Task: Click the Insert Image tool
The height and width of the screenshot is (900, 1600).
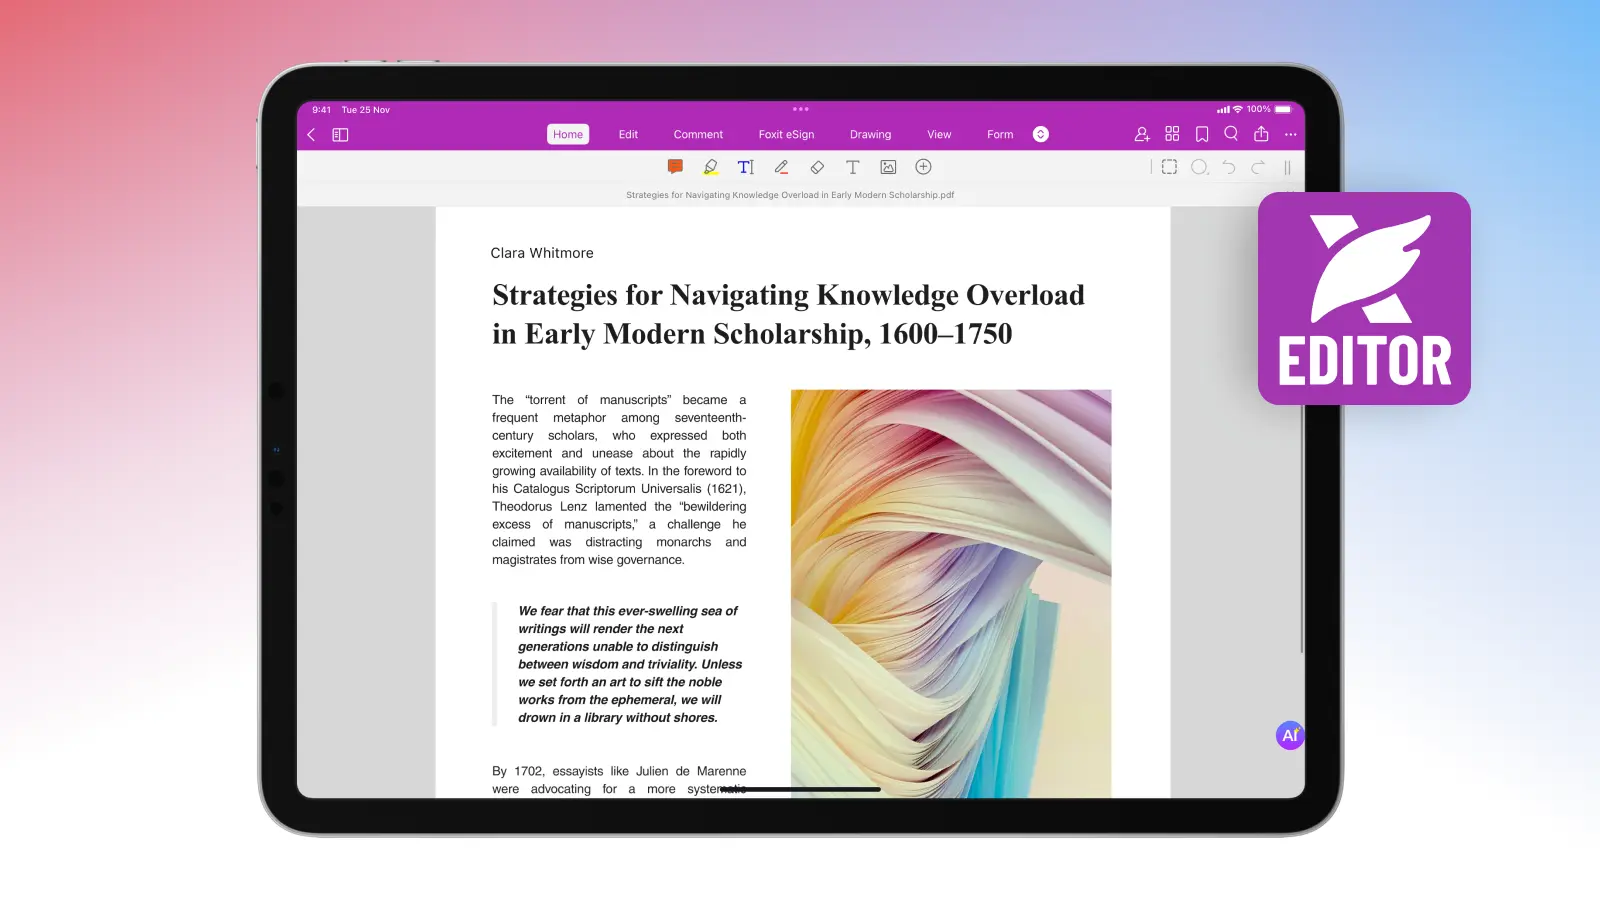Action: (x=888, y=167)
